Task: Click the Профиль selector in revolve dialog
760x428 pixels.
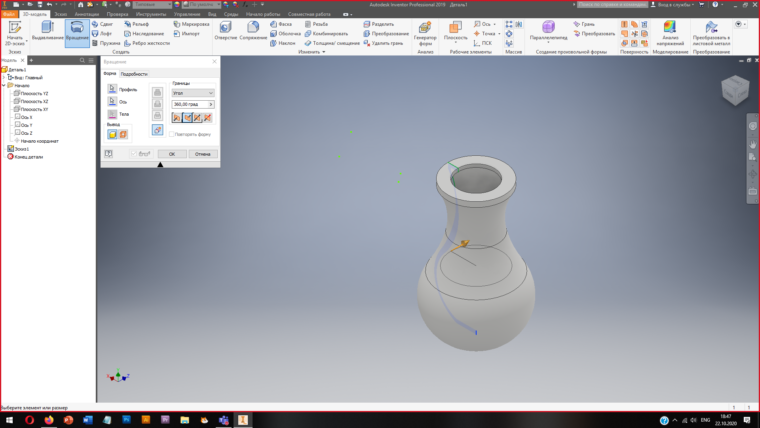Action: click(113, 89)
